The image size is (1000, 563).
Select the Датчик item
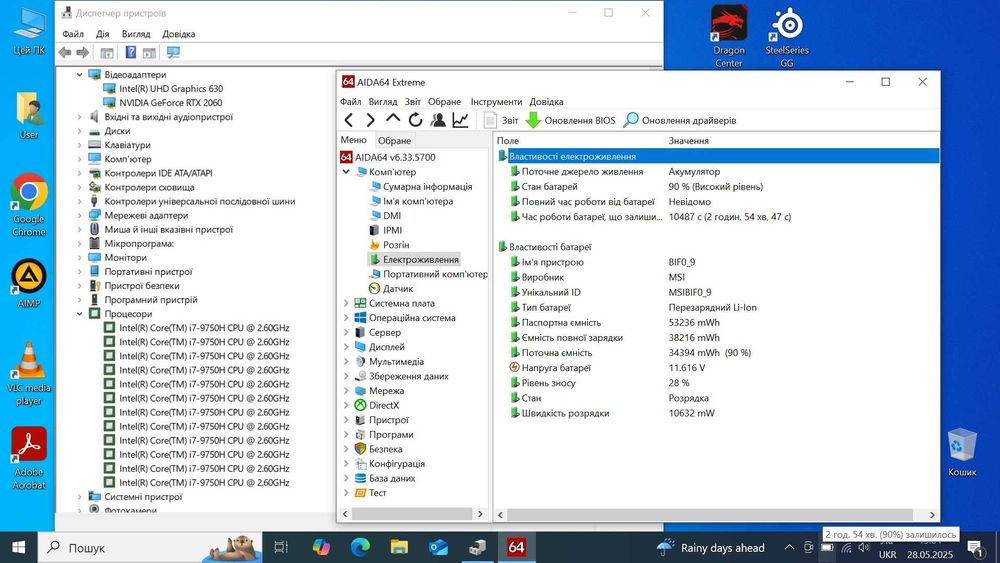pos(398,288)
